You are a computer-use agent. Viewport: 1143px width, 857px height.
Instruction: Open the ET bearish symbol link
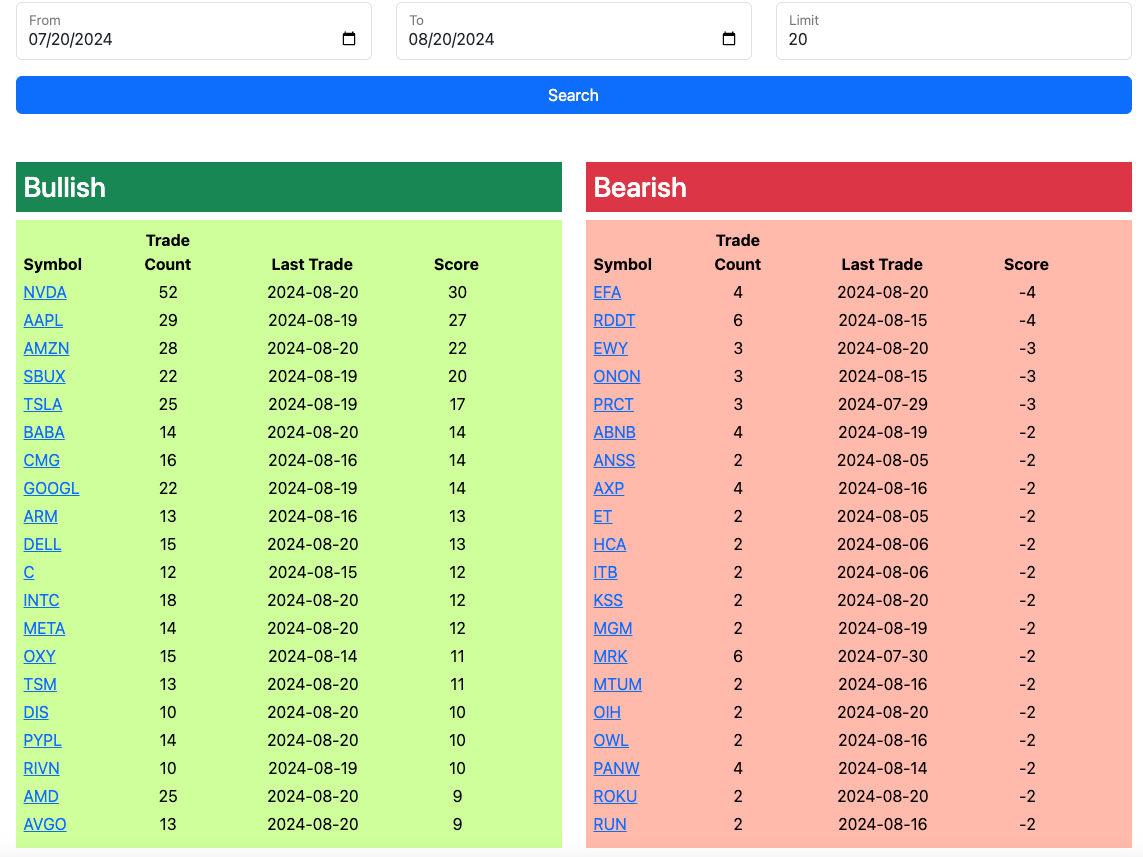[x=603, y=517]
